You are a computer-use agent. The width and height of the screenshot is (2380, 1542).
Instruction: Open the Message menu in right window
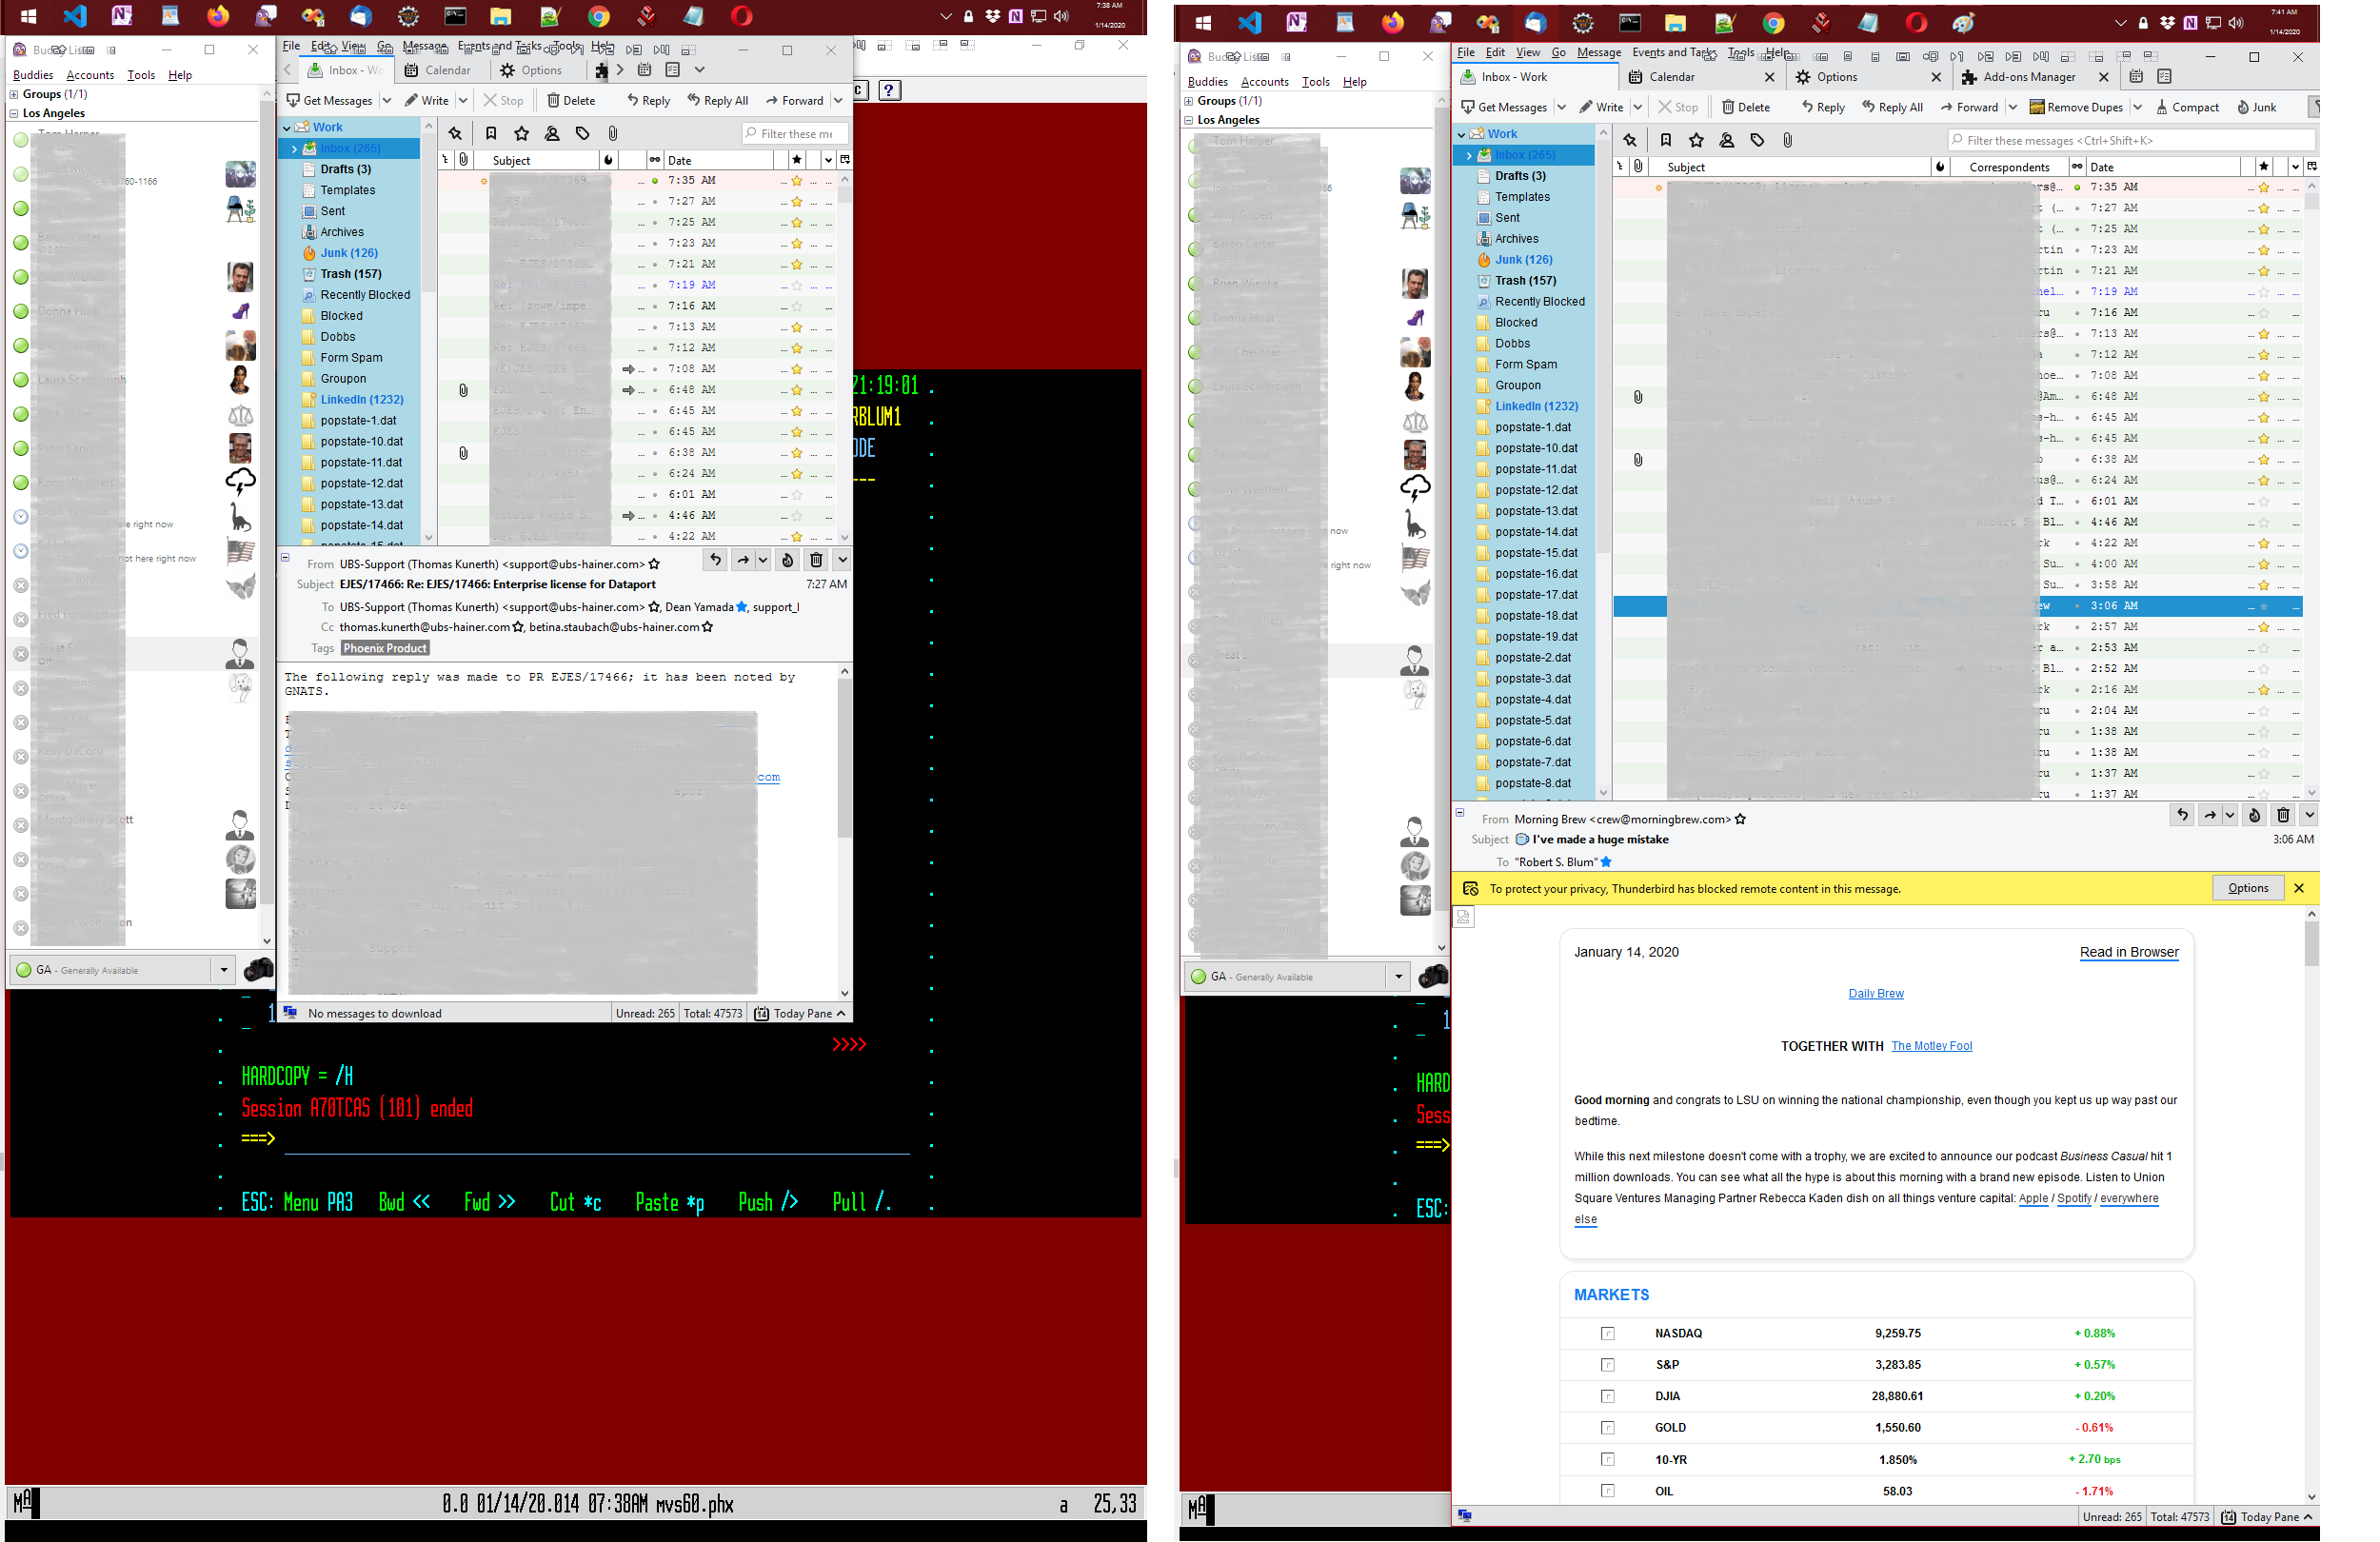pyautogui.click(x=1598, y=52)
